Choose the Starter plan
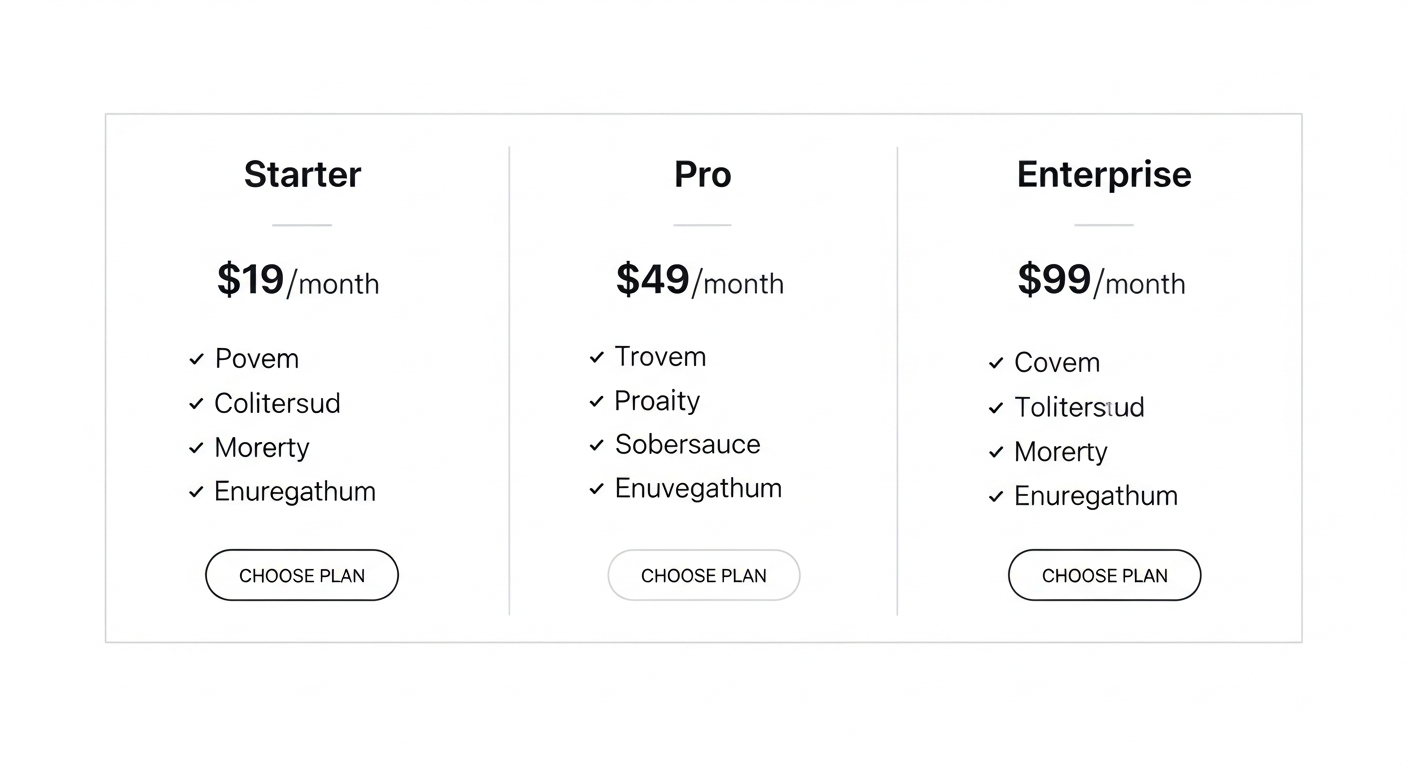Image resolution: width=1408 pixels, height=768 pixels. (302, 575)
